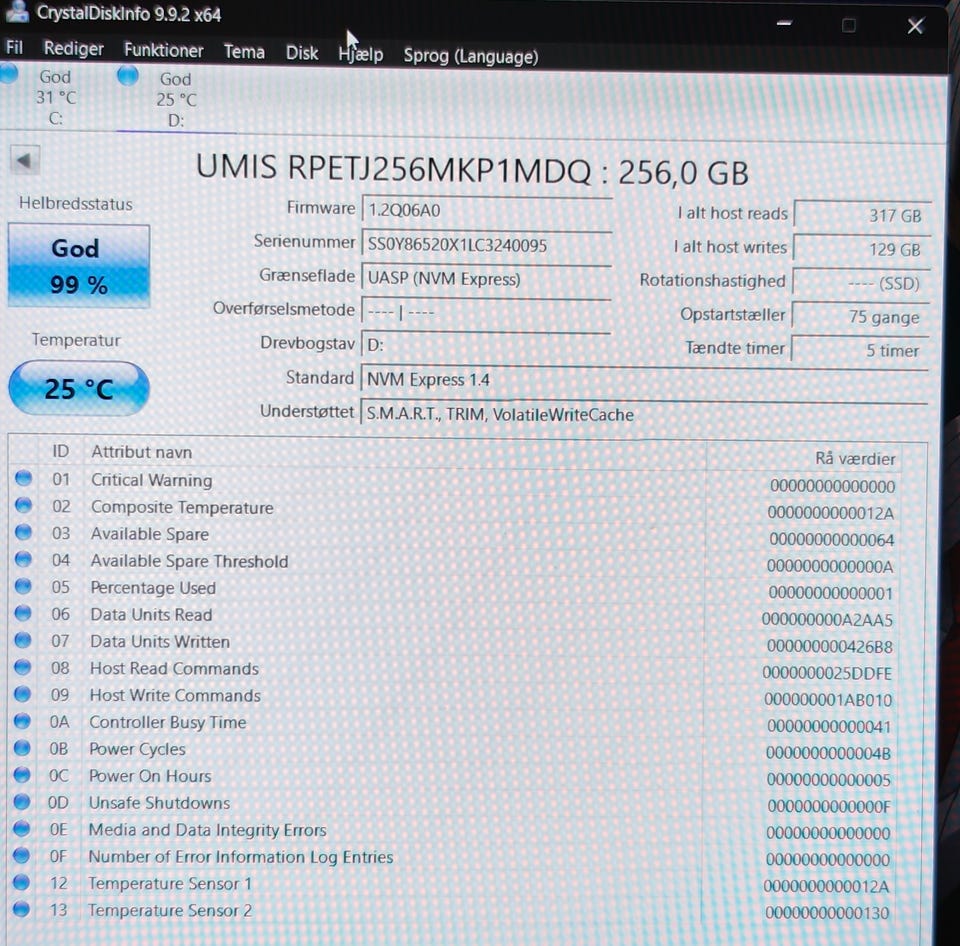Select the Unsafe Shutdowns attribute name
Image resolution: width=960 pixels, height=946 pixels.
[x=159, y=803]
